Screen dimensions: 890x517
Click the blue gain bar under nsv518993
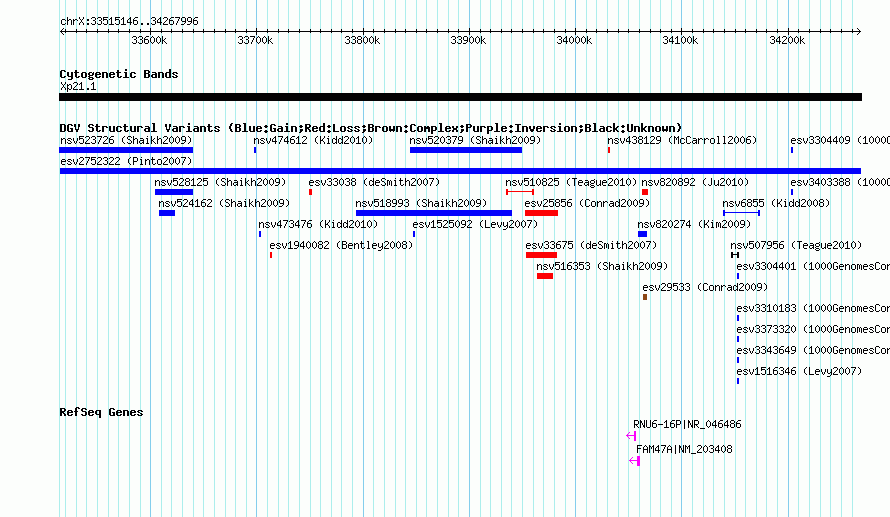pos(434,213)
